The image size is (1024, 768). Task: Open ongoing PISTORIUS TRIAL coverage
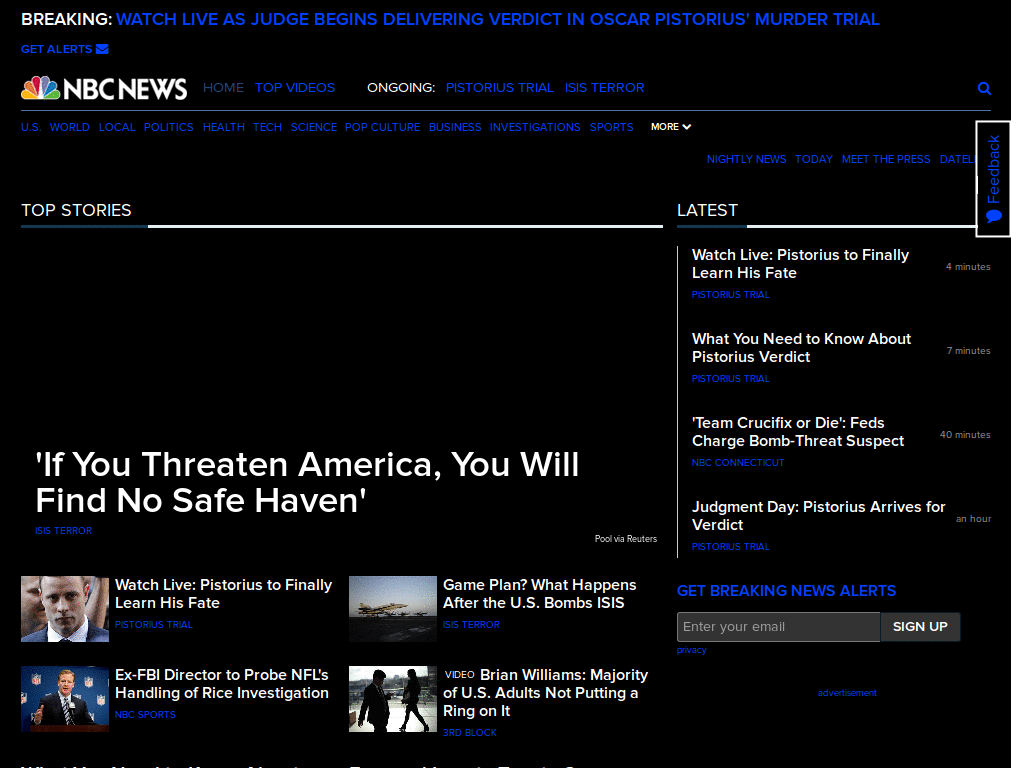coord(500,88)
